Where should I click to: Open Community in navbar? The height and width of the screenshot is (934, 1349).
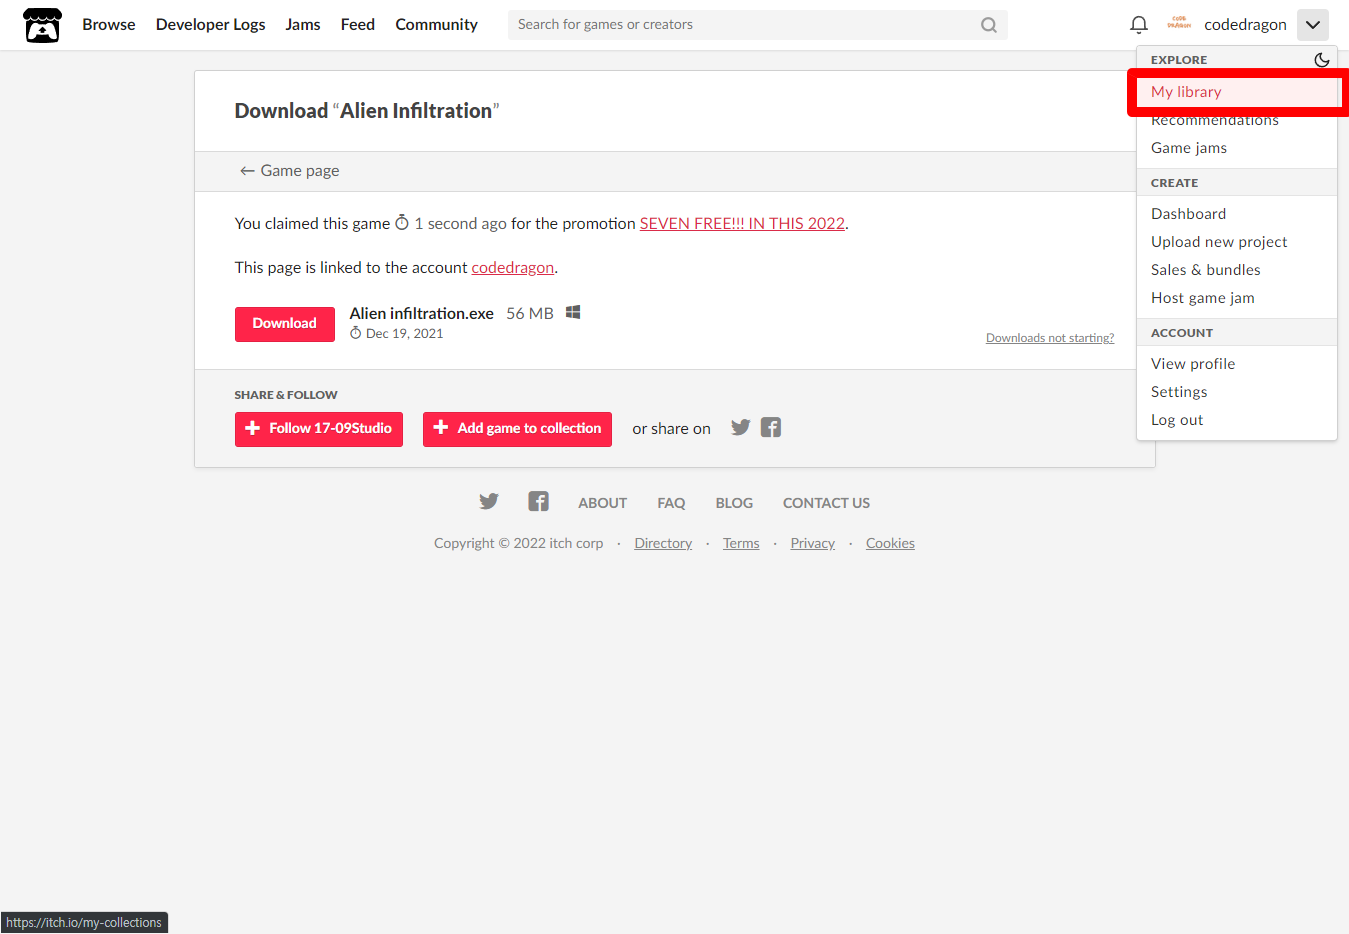coord(437,25)
